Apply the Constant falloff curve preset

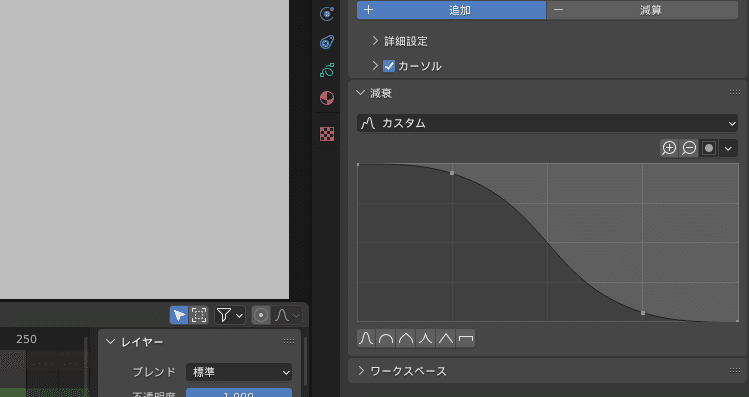coord(465,338)
